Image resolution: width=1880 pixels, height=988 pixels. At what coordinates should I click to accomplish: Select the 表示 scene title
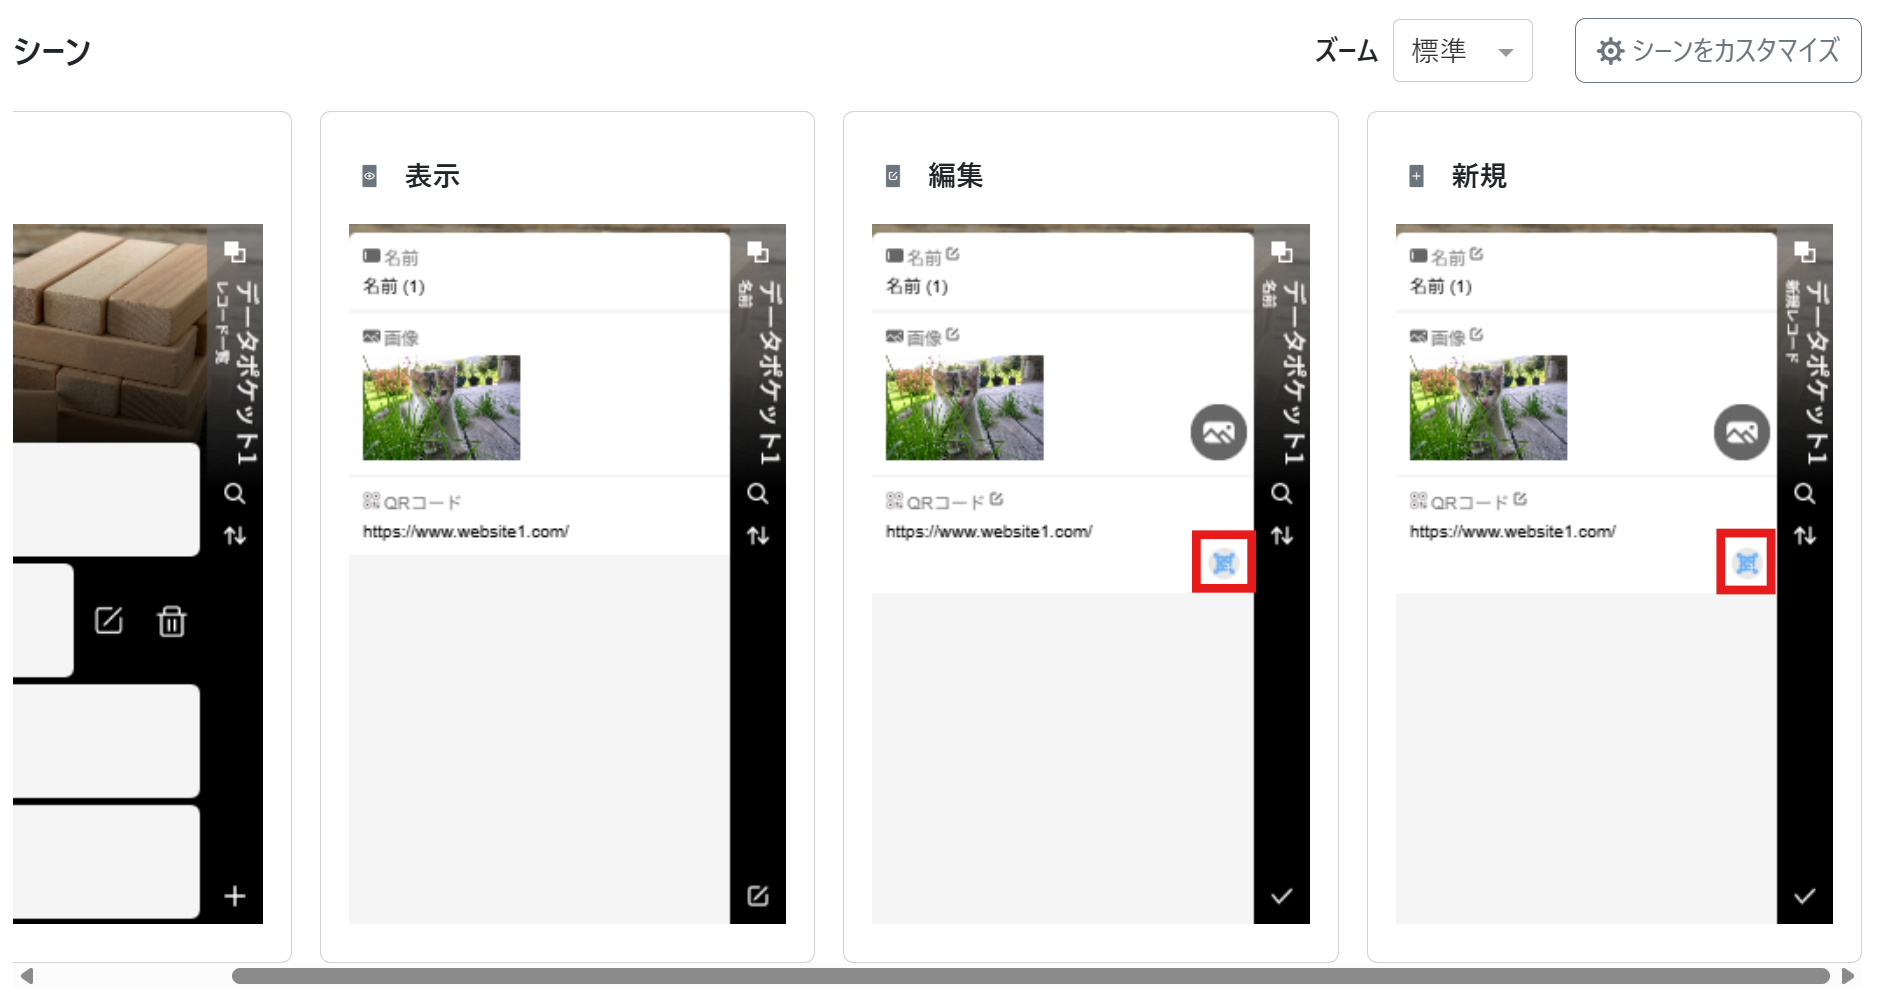[x=432, y=176]
